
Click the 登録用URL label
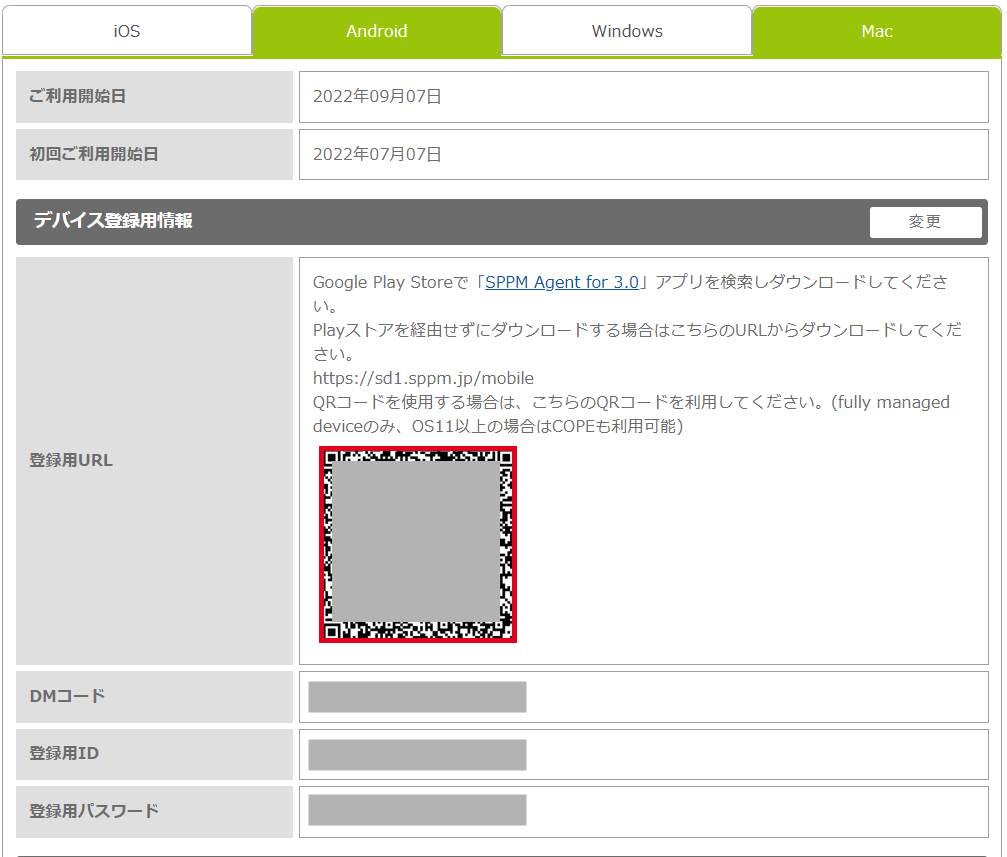click(71, 460)
